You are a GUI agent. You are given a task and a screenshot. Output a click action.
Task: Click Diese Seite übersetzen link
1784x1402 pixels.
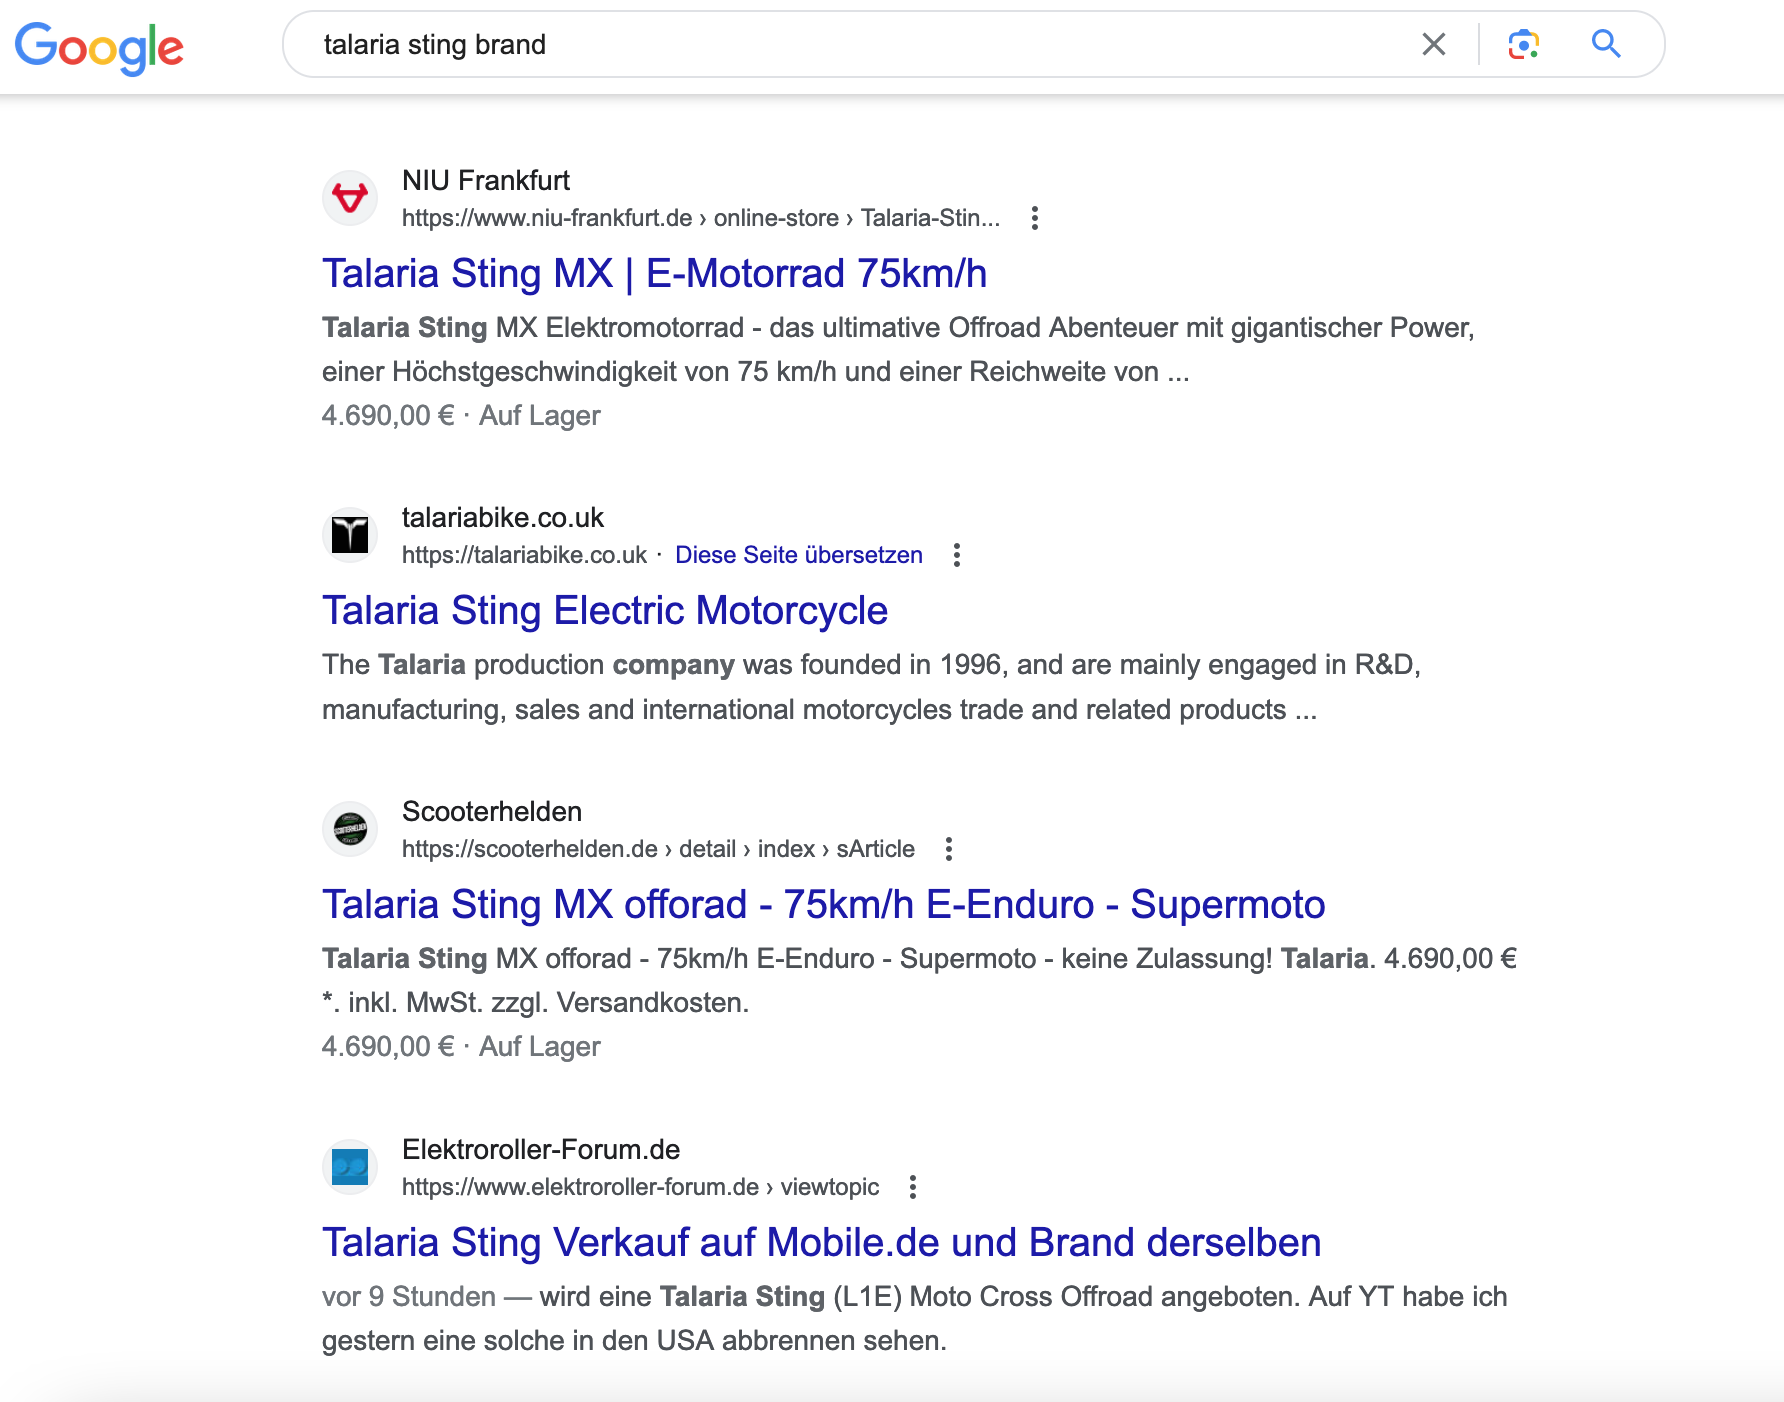(798, 555)
